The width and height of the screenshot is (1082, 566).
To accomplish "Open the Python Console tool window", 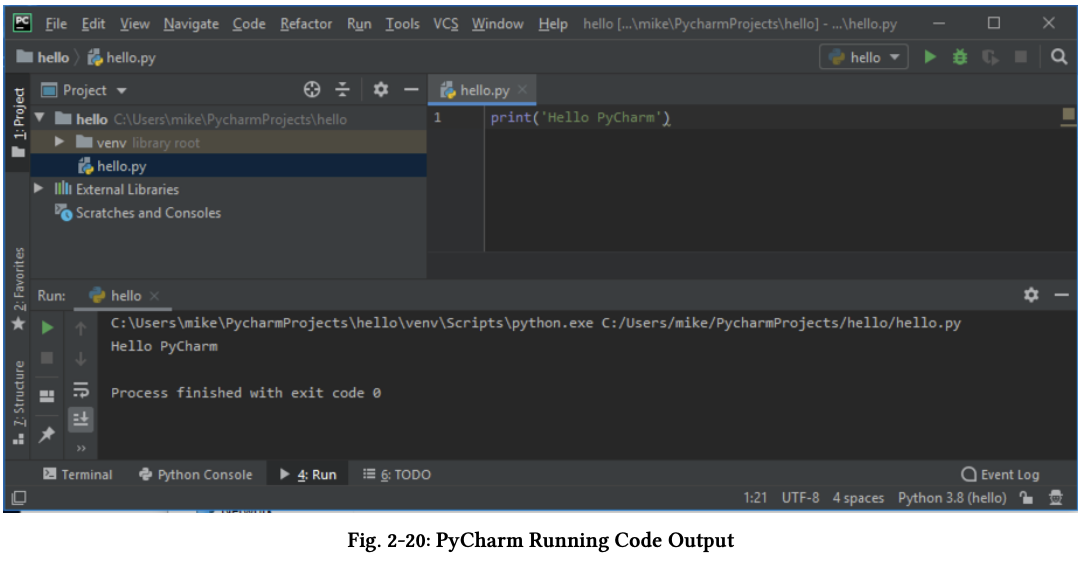I will (x=196, y=474).
